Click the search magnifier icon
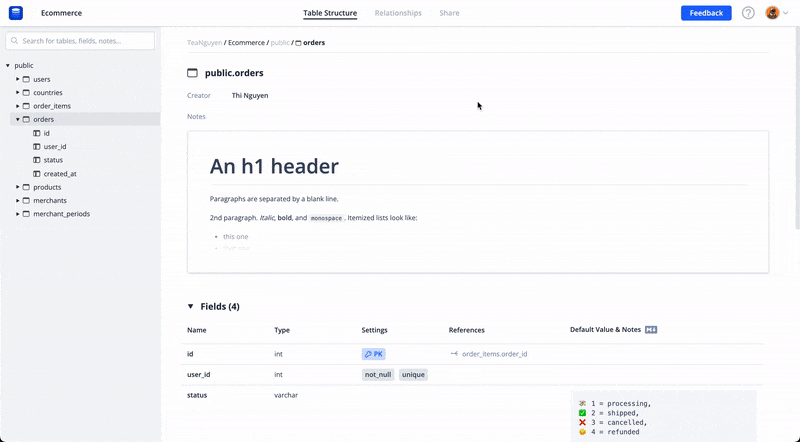This screenshot has width=800, height=442. pyautogui.click(x=14, y=41)
